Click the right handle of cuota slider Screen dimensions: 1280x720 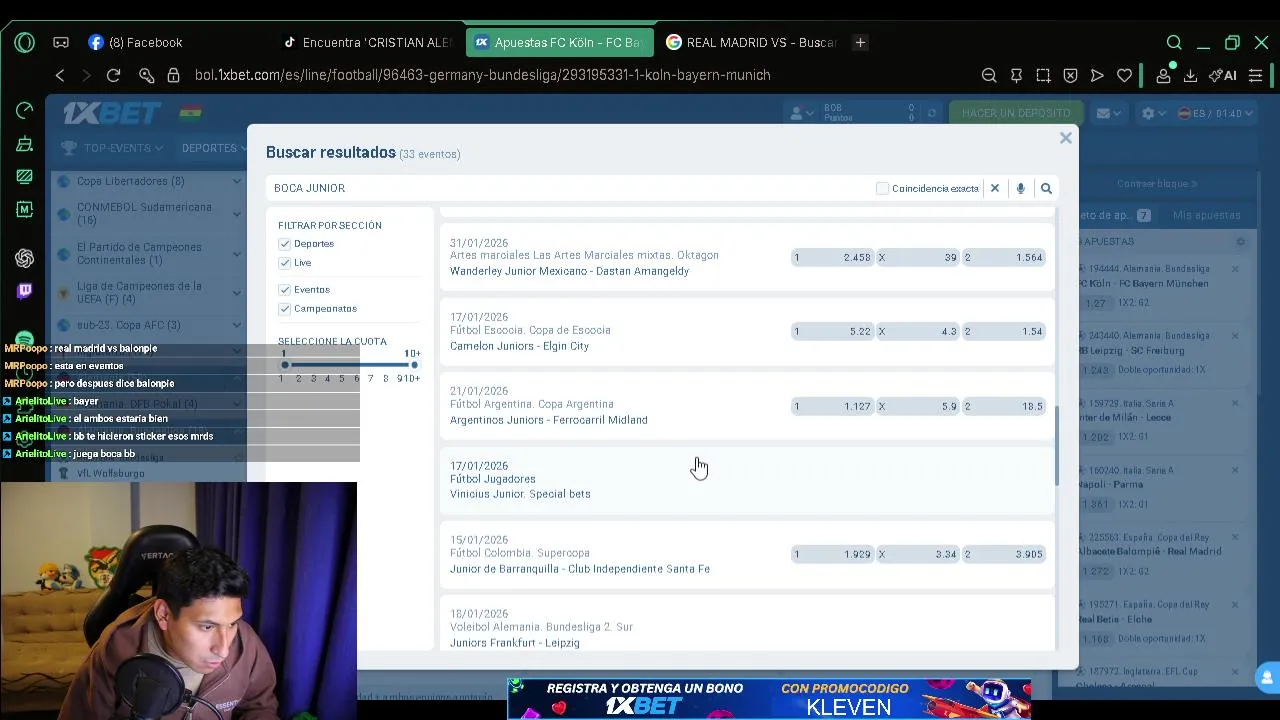tap(414, 365)
